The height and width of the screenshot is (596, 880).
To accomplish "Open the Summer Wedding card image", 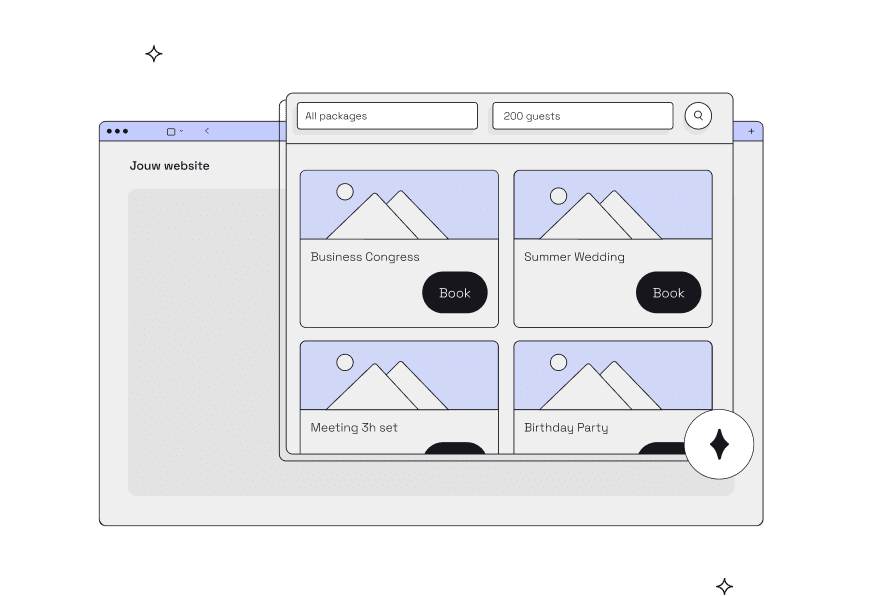I will point(613,205).
